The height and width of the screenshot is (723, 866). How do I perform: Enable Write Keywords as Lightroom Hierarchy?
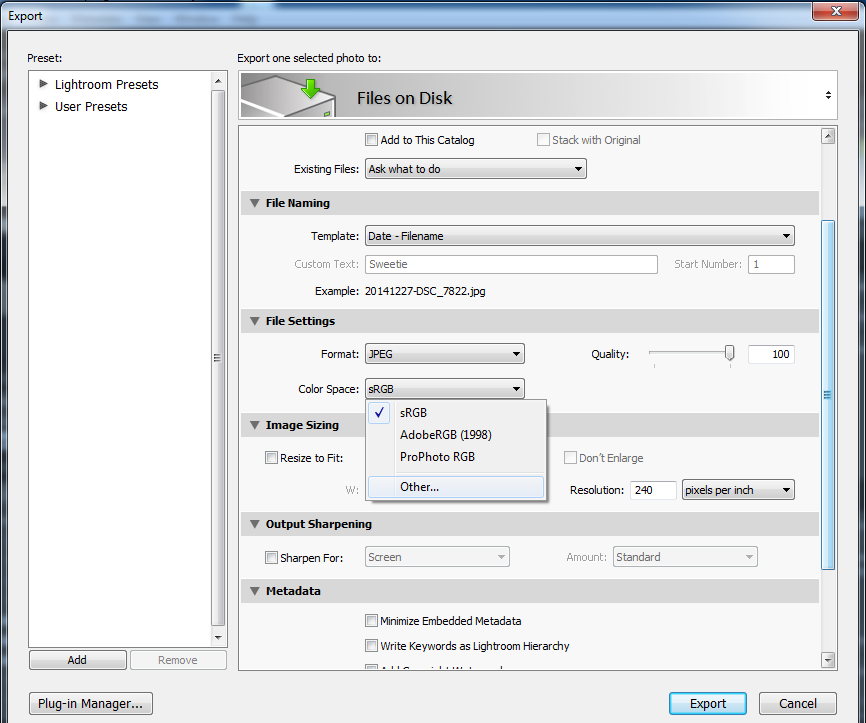pyautogui.click(x=371, y=646)
